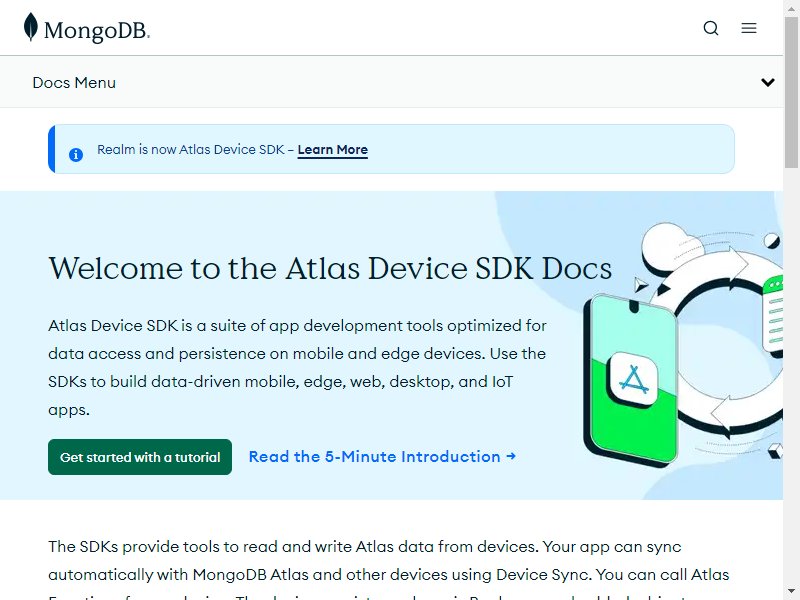Click the phone app illustration
This screenshot has width=800, height=600.
click(x=633, y=381)
